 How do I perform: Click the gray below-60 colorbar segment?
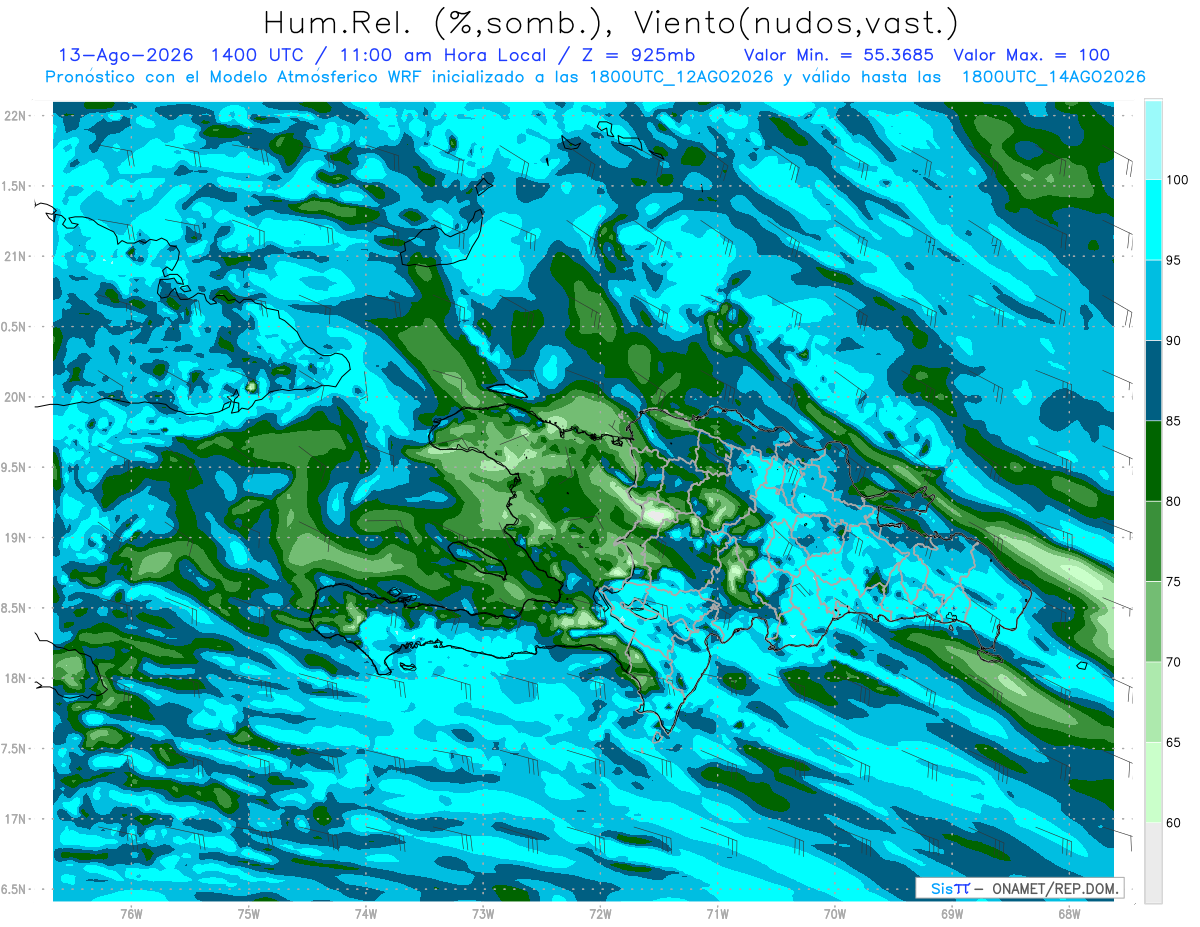(1153, 862)
